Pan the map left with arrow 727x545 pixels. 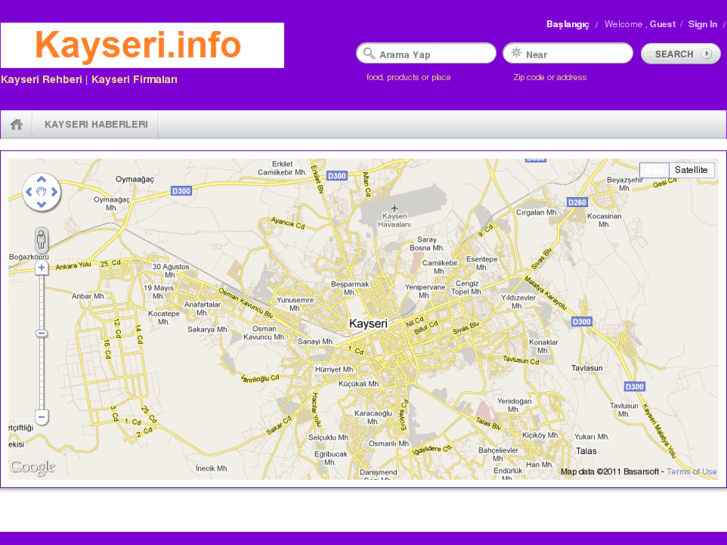29,192
